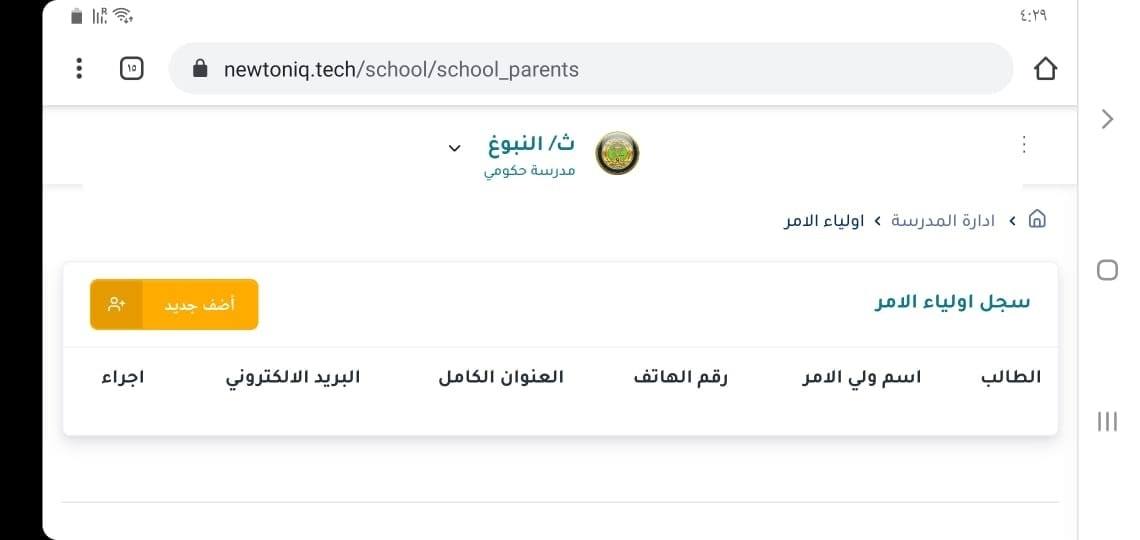1140x540 pixels.
Task: Go to dashboard via breadcrumb home icon
Action: [1037, 219]
